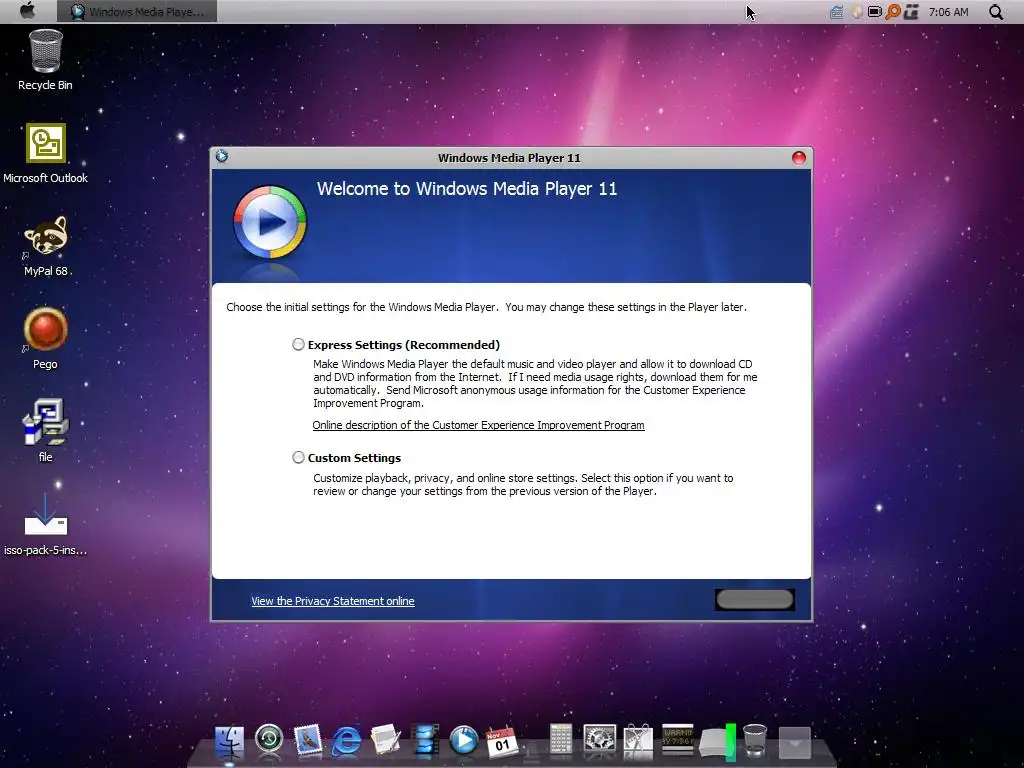This screenshot has width=1024, height=768.
Task: Open the Console warning icon in dock
Action: click(x=677, y=739)
